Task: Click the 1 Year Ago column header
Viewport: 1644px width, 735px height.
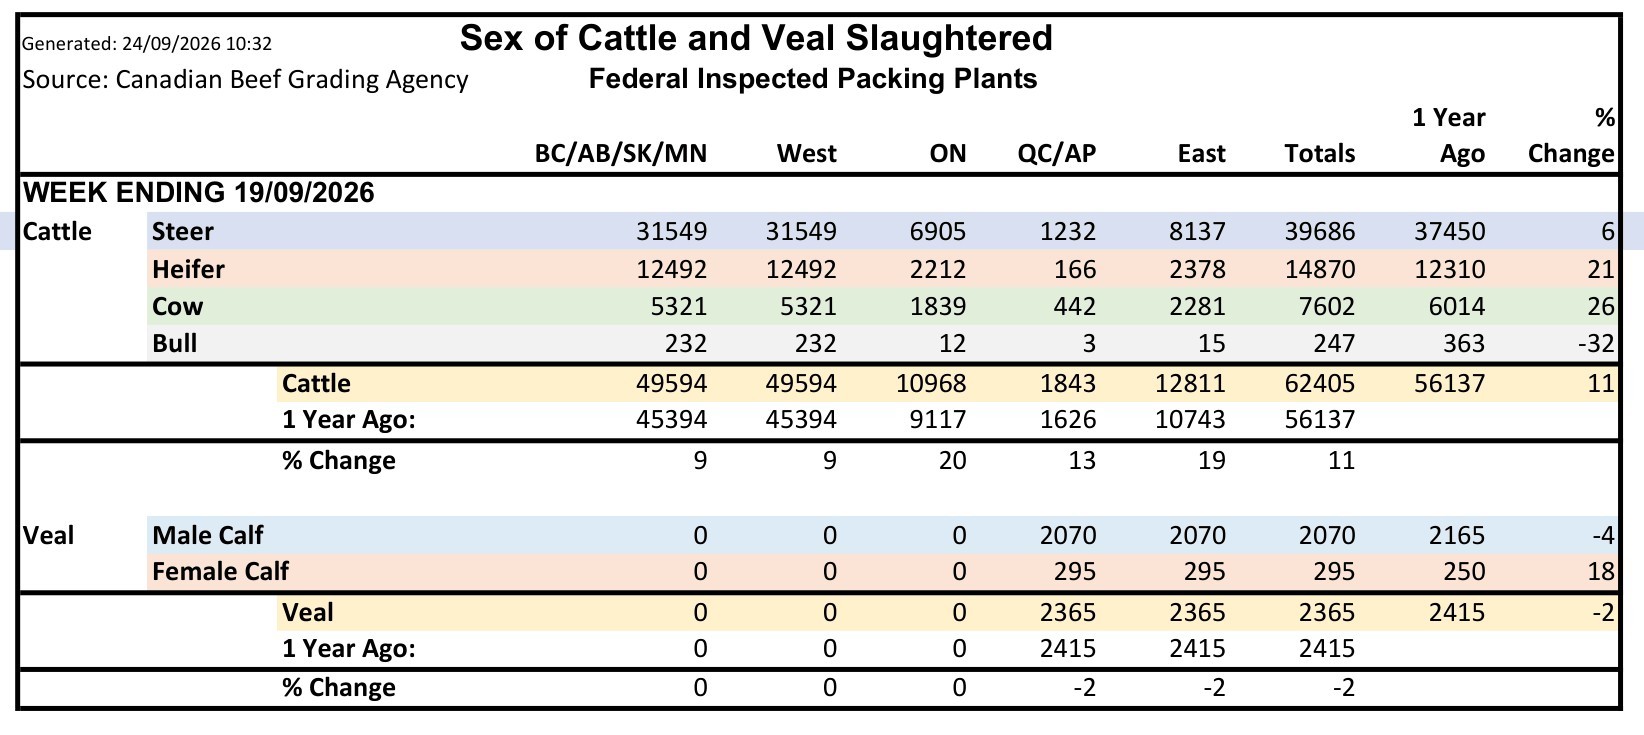Action: (x=1449, y=135)
